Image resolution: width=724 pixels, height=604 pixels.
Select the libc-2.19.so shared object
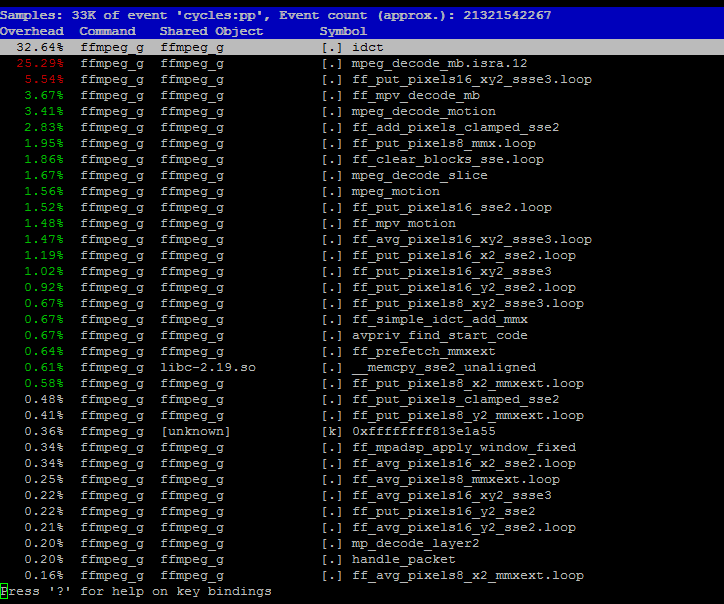coord(208,367)
